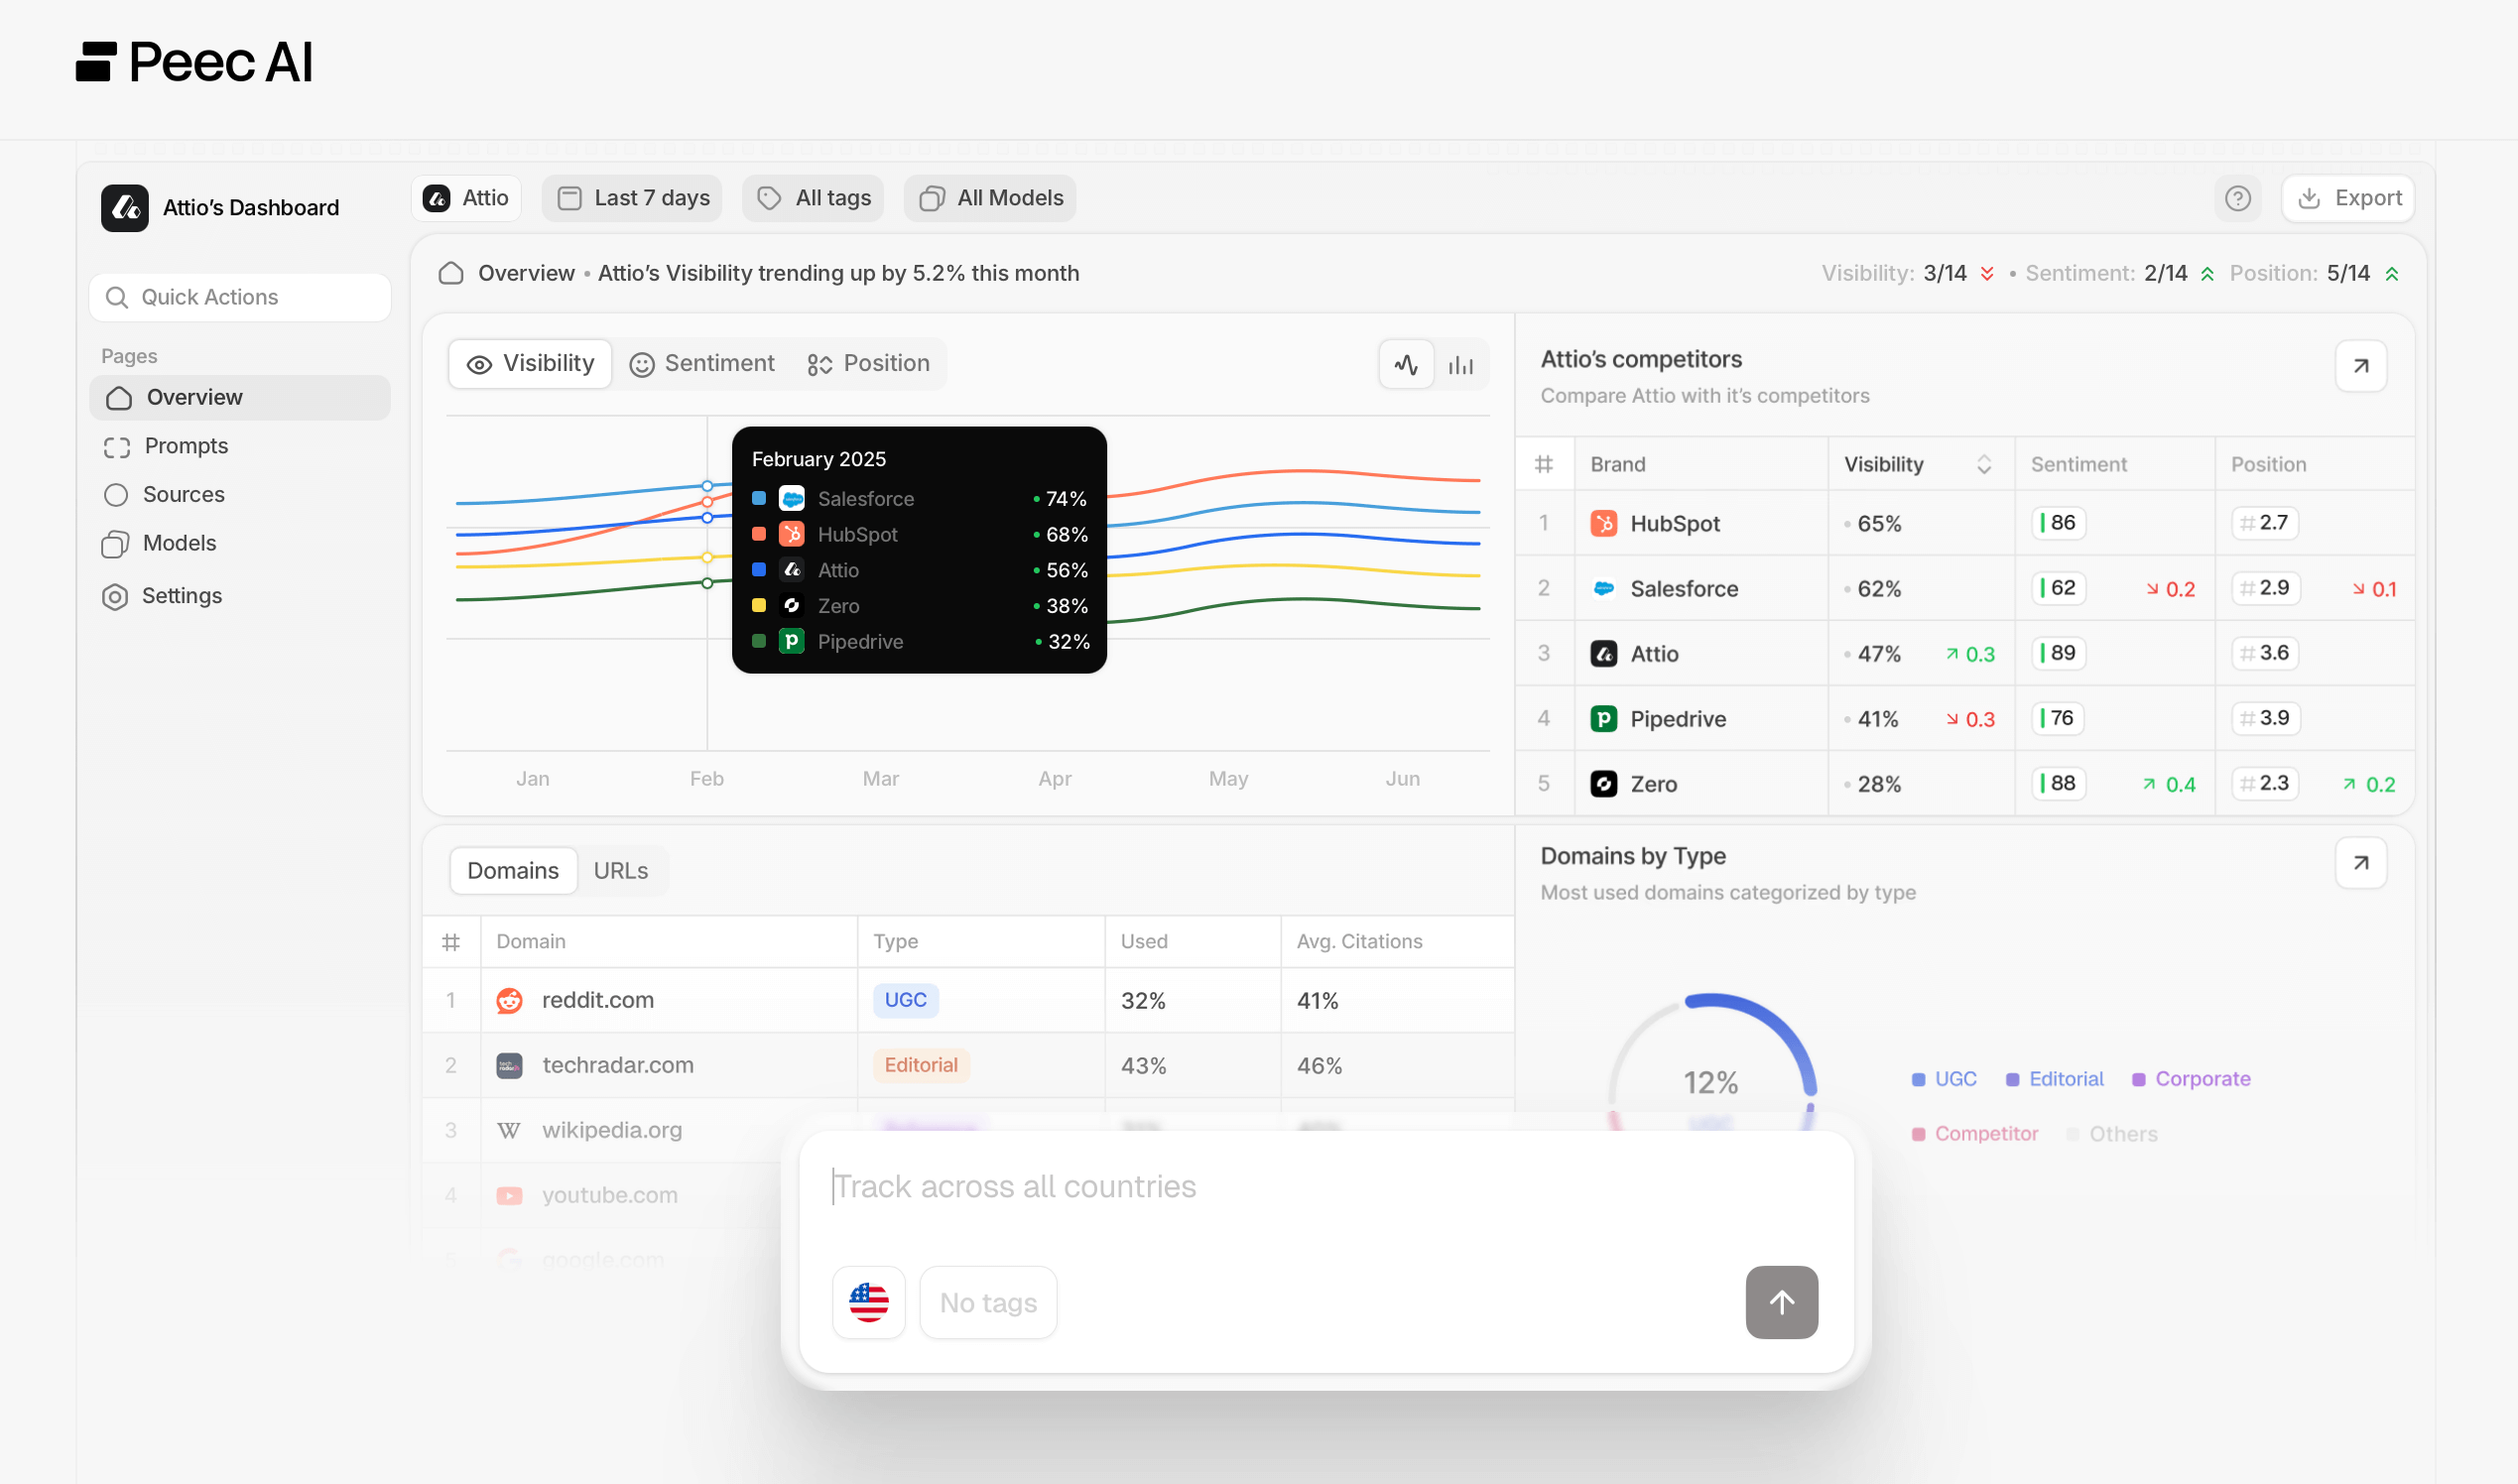Click the Sources icon in the sidebar

coord(117,494)
